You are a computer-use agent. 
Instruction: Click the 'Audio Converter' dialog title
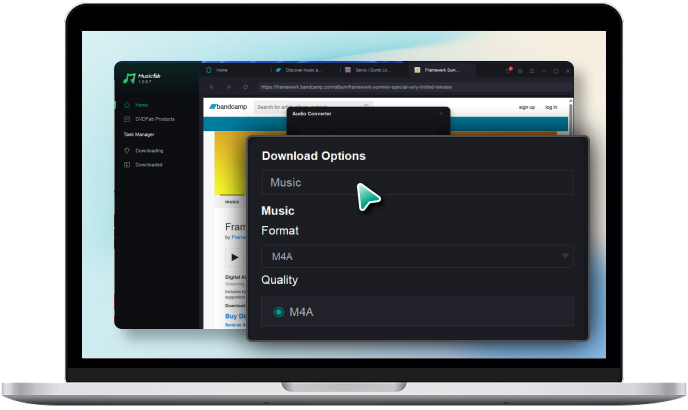coord(312,114)
